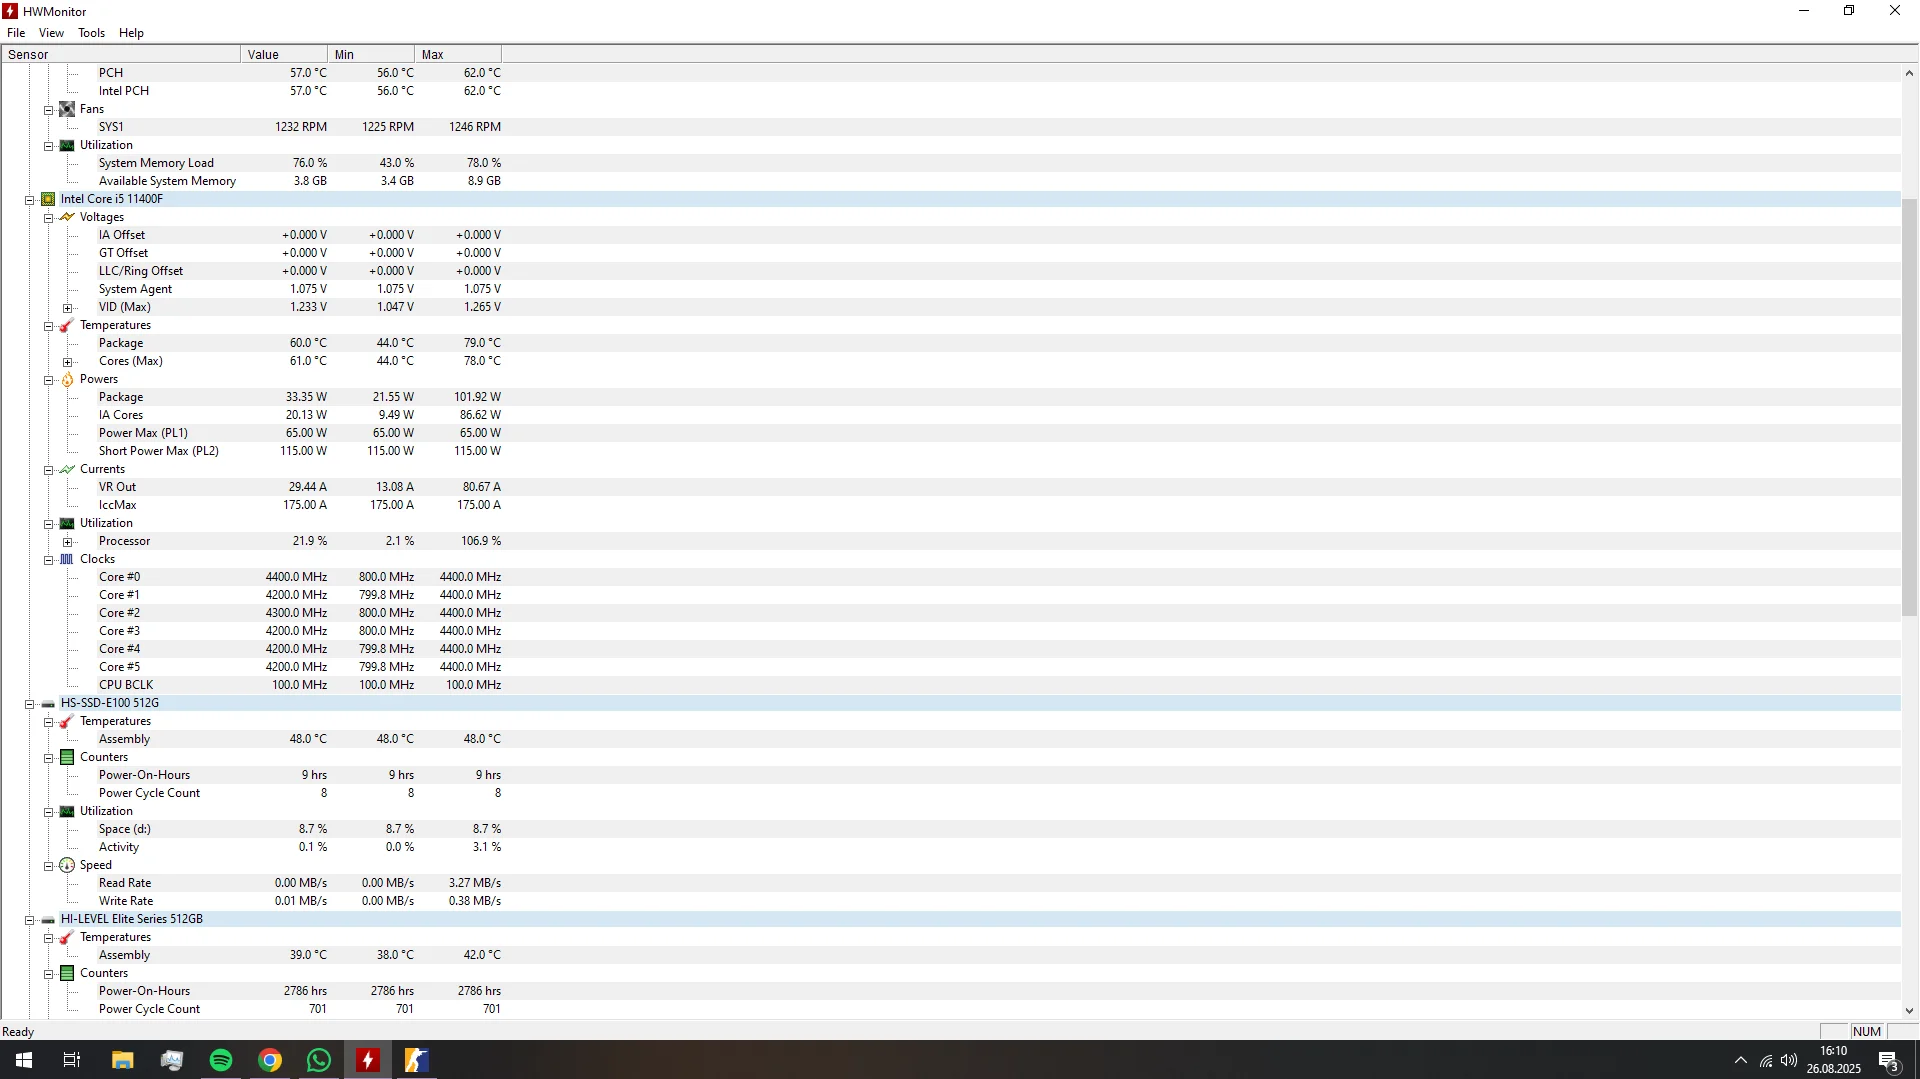Click the scrollbar up arrow
This screenshot has height=1079, width=1920.
[x=1909, y=73]
